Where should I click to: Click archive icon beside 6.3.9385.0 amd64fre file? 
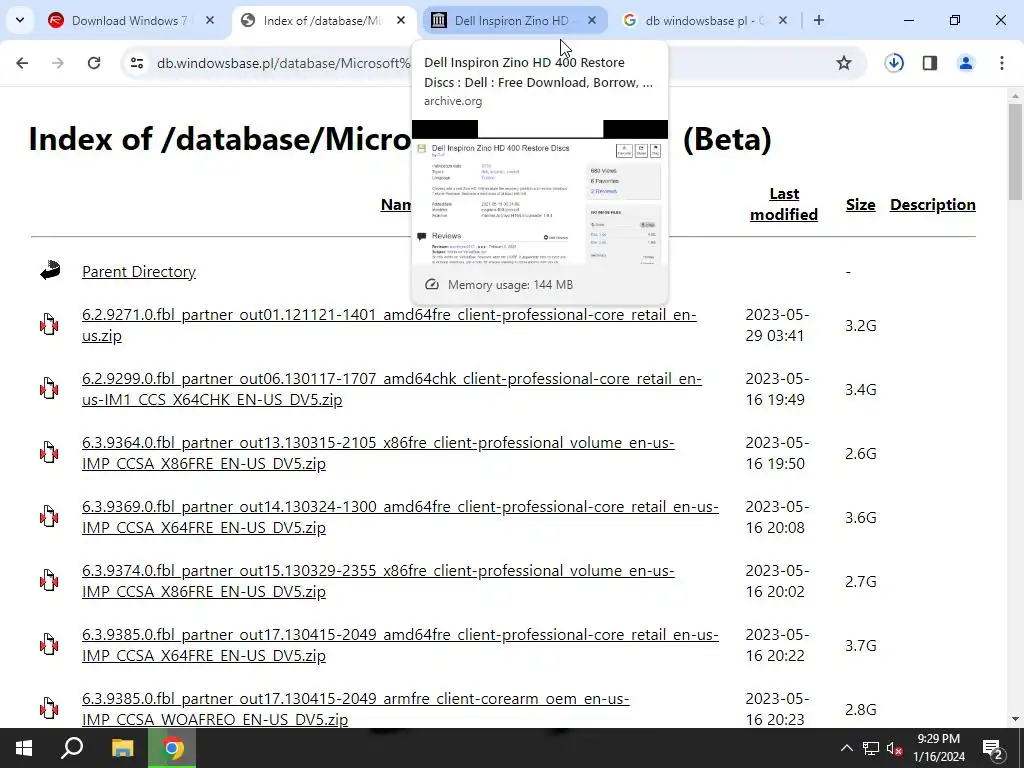tap(49, 644)
